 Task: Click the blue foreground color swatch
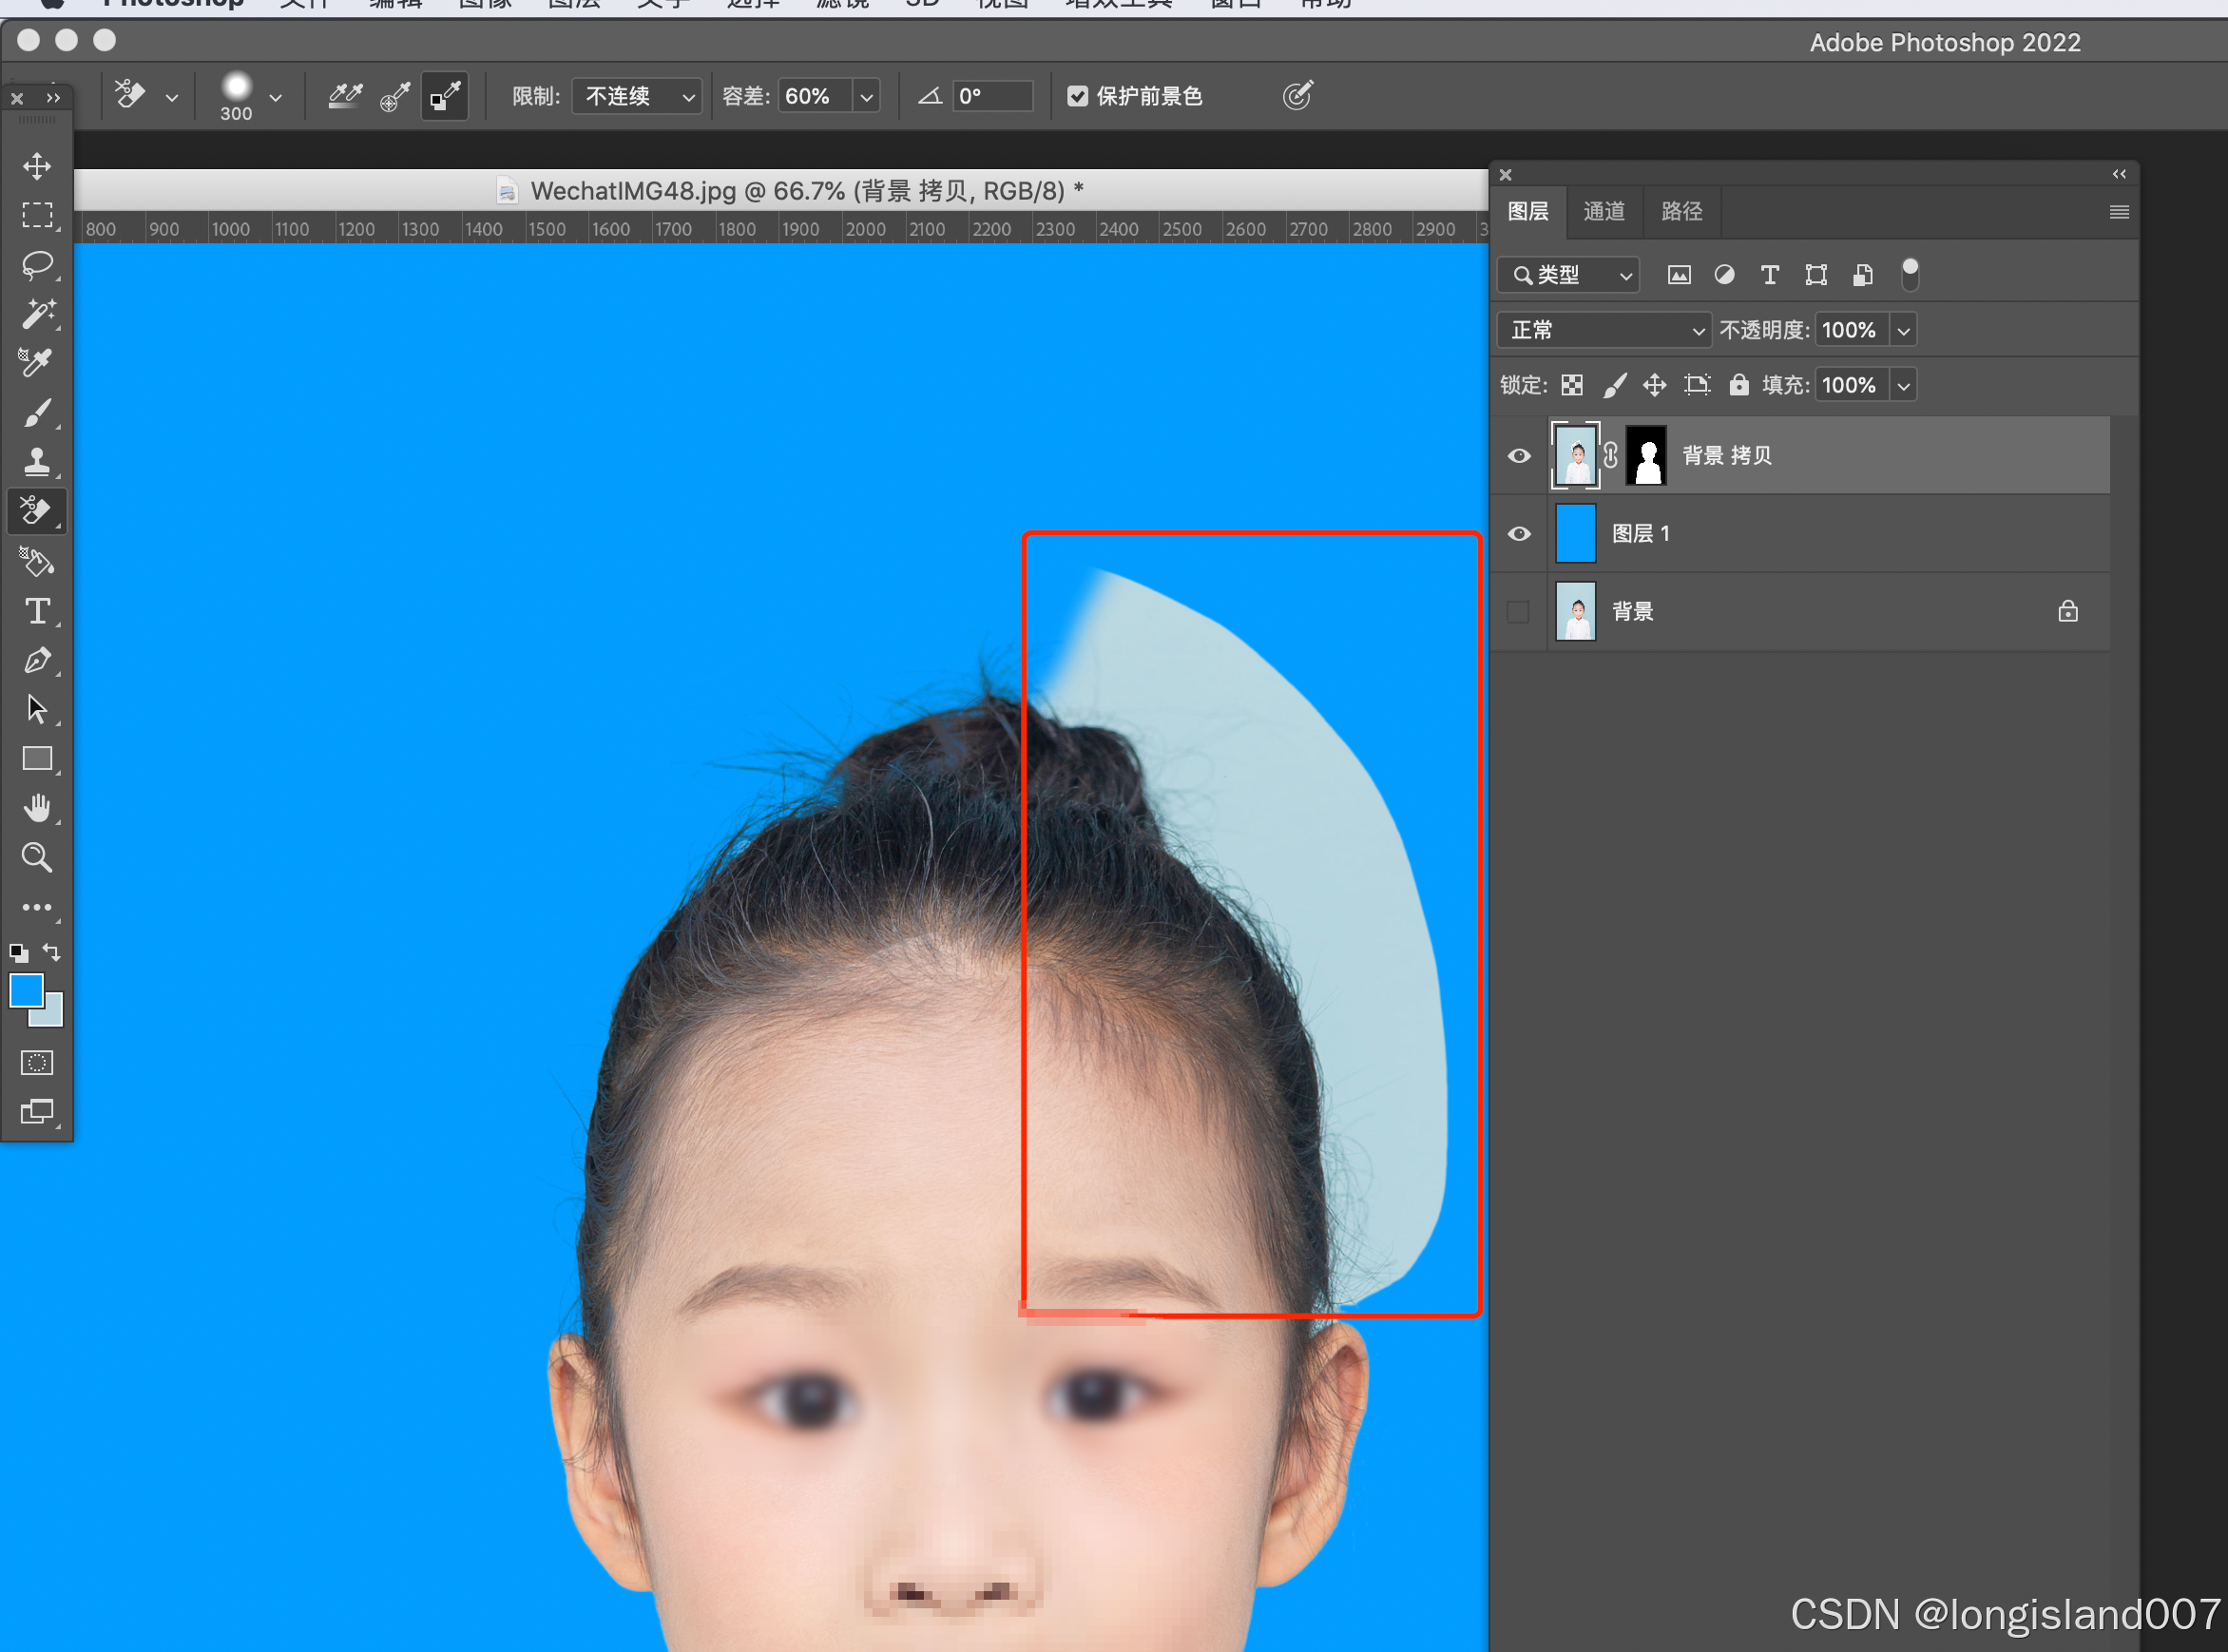tap(26, 991)
